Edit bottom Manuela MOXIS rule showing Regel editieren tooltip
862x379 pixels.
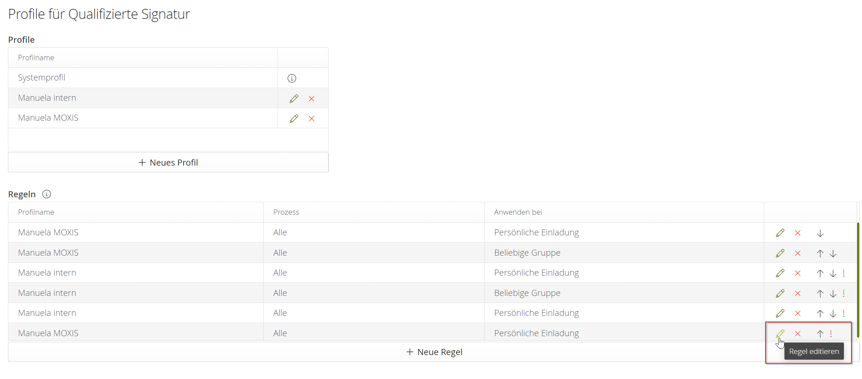pyautogui.click(x=780, y=333)
